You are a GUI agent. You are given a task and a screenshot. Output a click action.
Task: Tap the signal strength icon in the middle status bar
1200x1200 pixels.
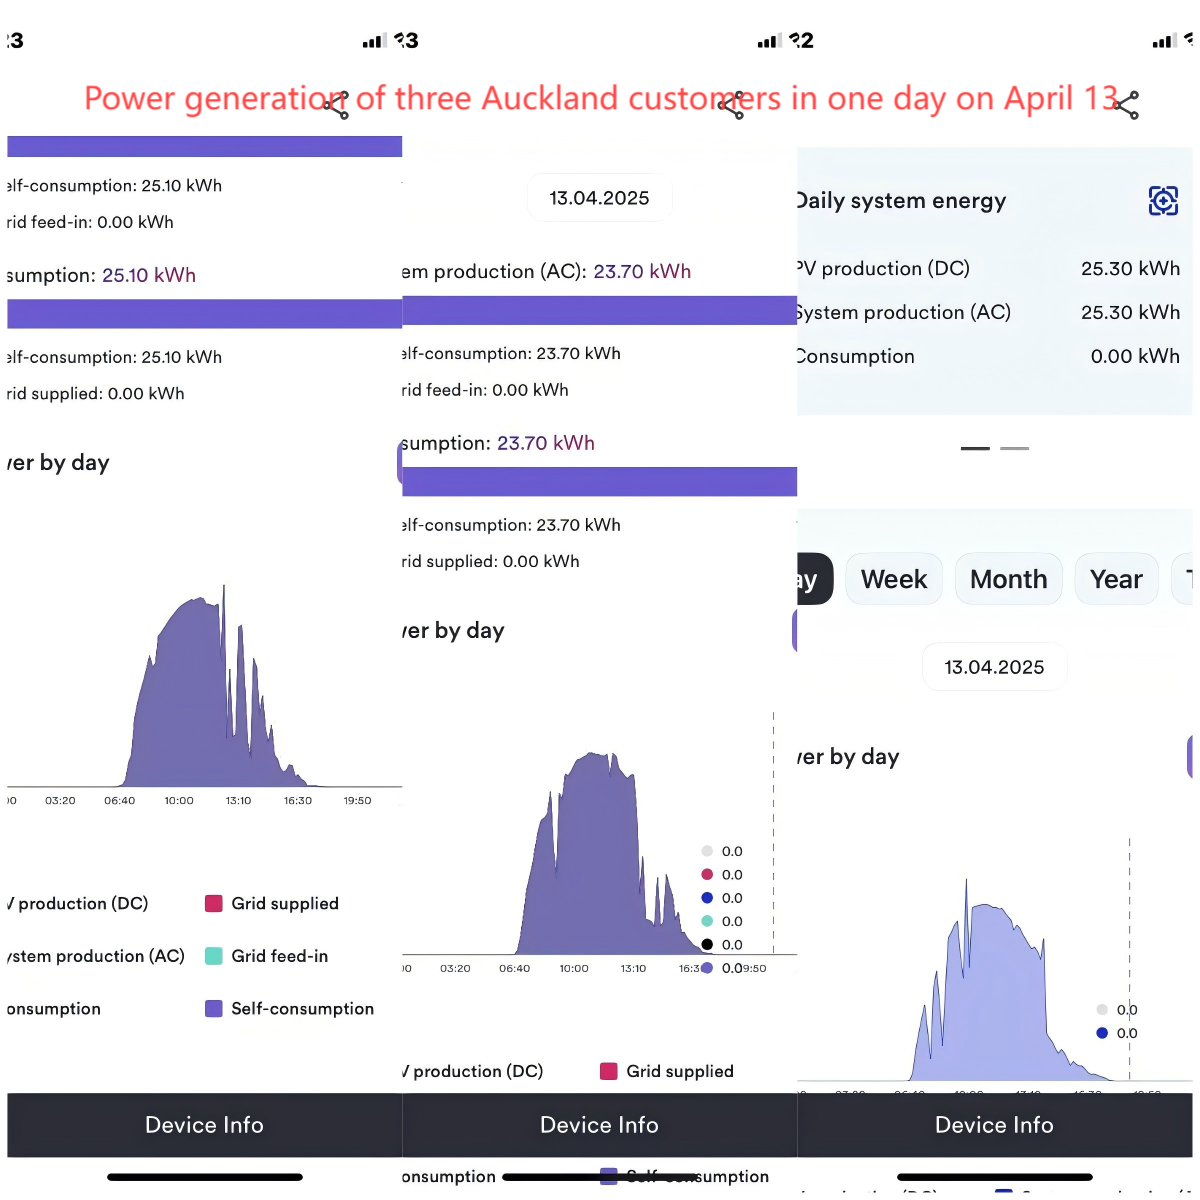pos(769,41)
